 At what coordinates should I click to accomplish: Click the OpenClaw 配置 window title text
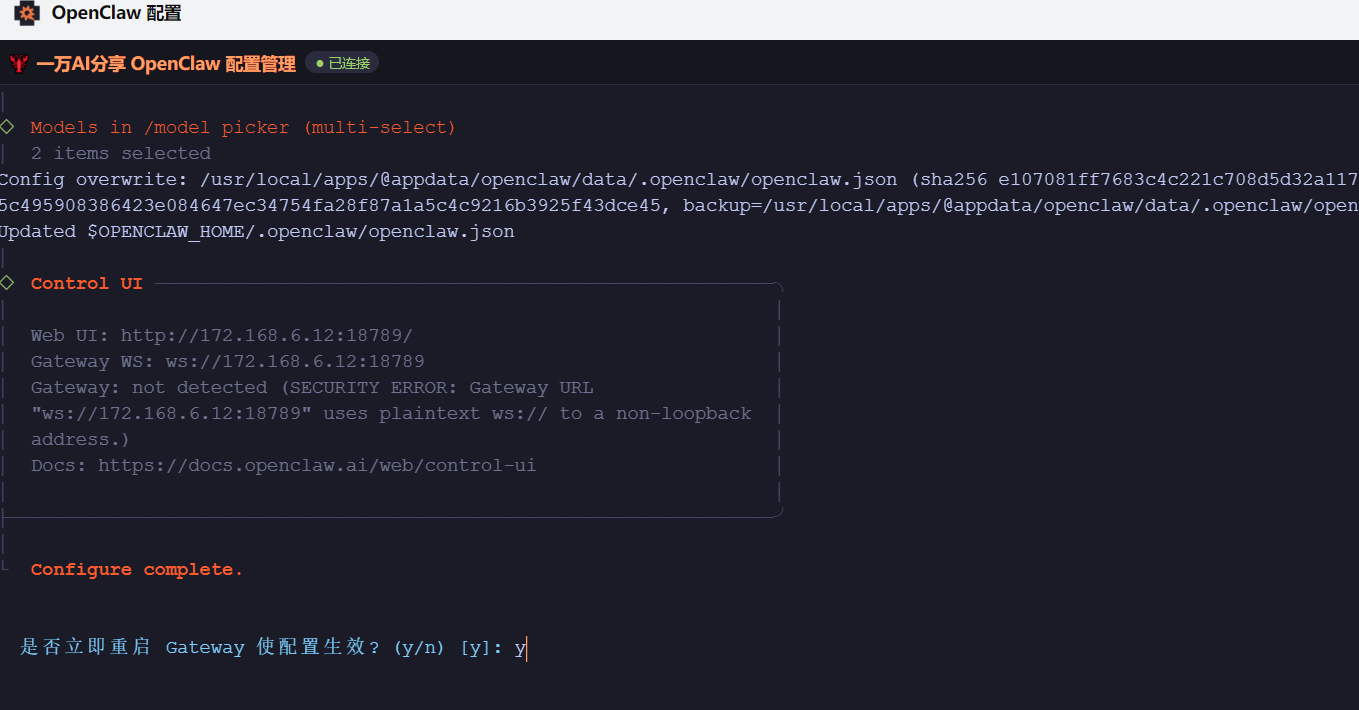[116, 14]
